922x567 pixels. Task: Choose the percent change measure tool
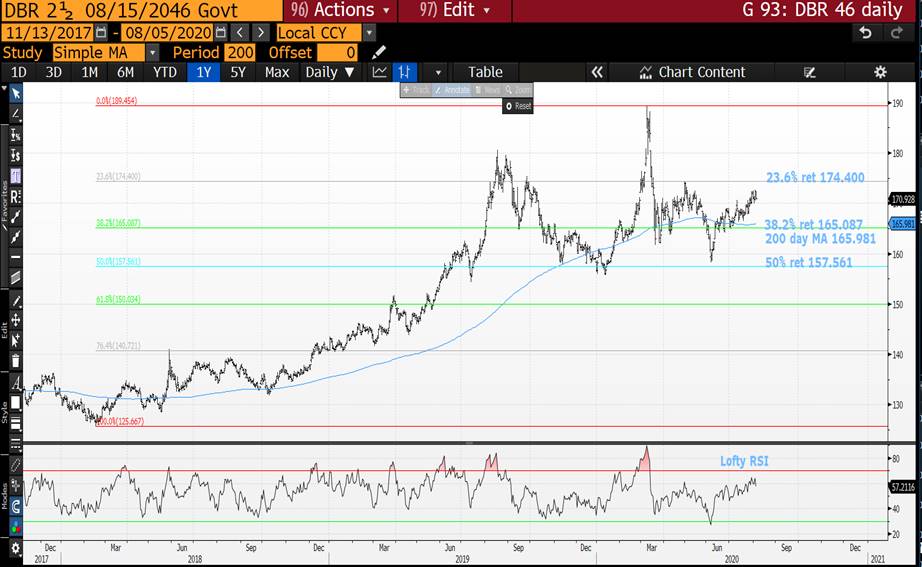tap(16, 135)
